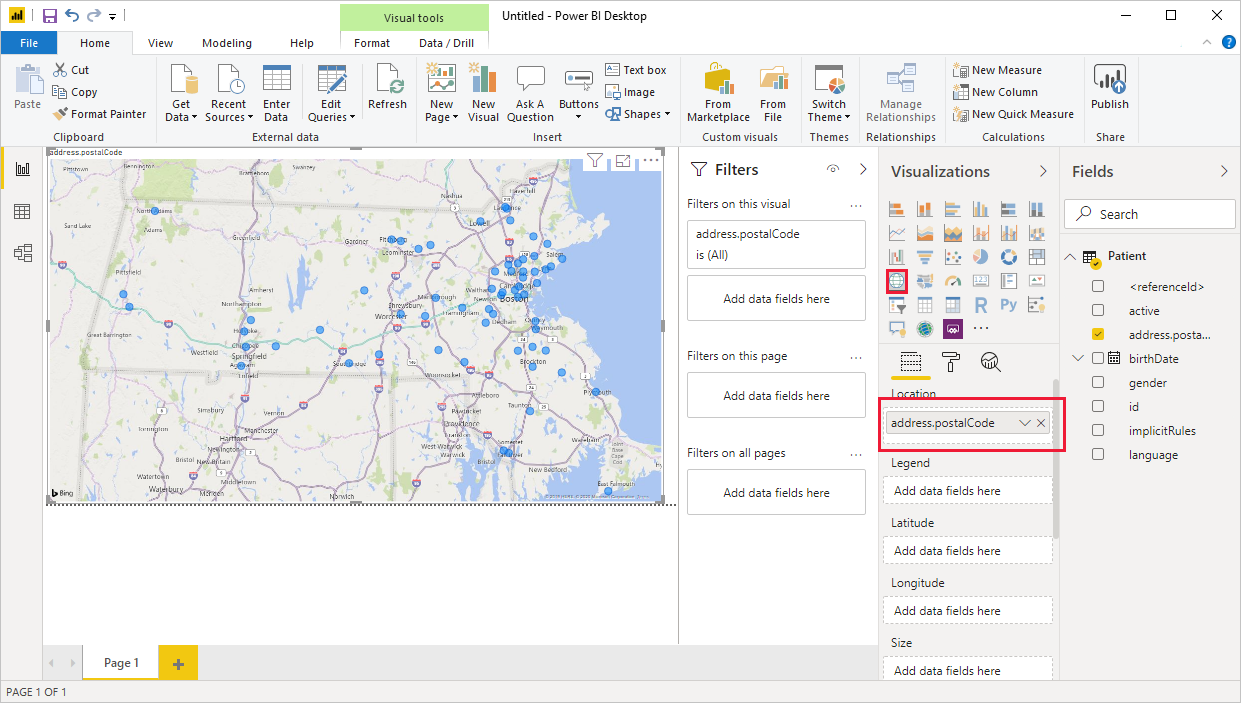The image size is (1241, 703).
Task: Open the Help ribbon tab
Action: pyautogui.click(x=301, y=43)
